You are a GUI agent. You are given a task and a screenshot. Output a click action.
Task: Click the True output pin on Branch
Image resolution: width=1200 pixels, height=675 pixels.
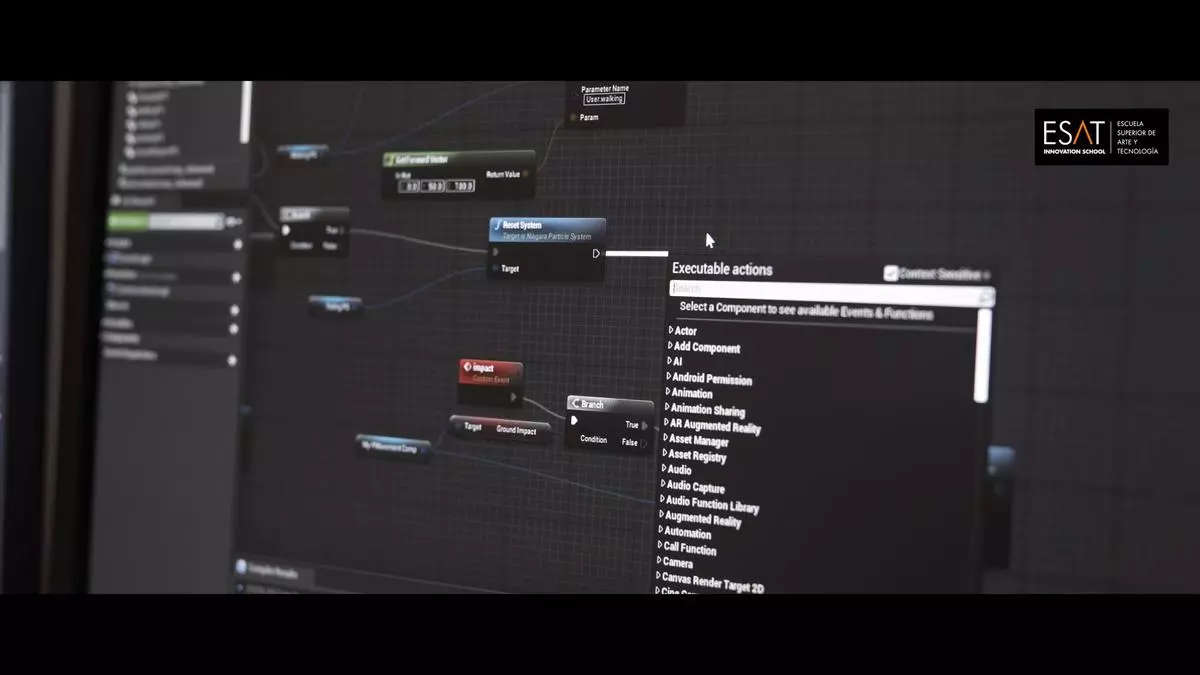coord(645,425)
